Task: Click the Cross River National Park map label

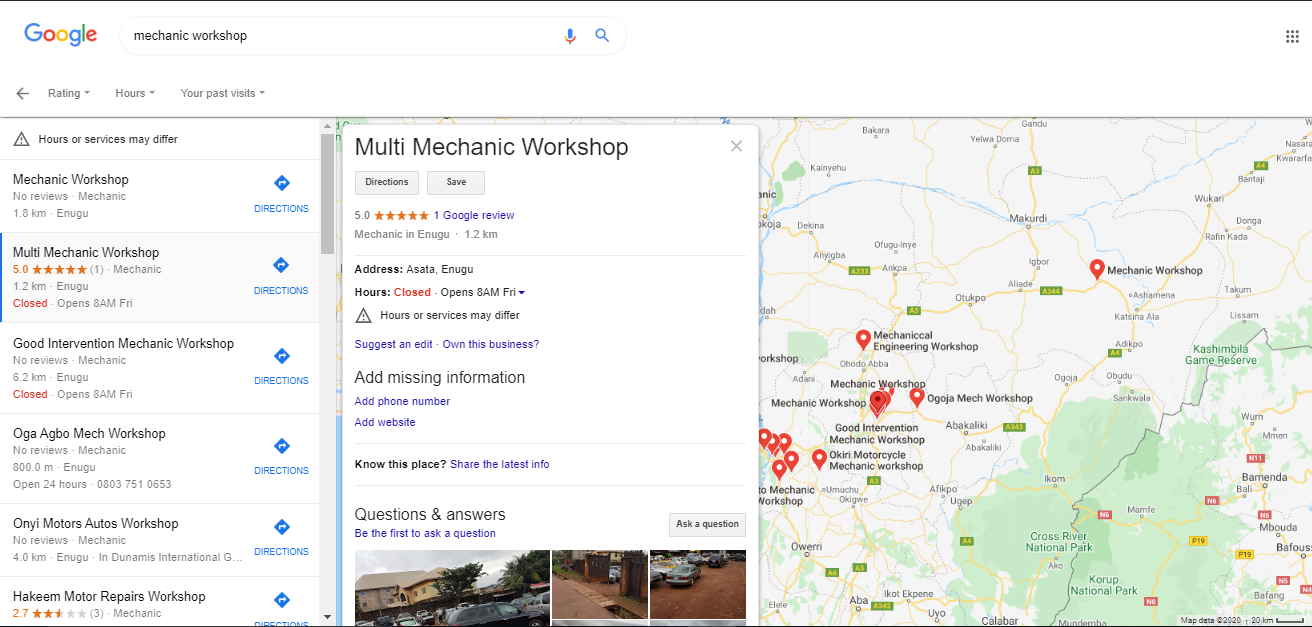Action: point(1059,542)
